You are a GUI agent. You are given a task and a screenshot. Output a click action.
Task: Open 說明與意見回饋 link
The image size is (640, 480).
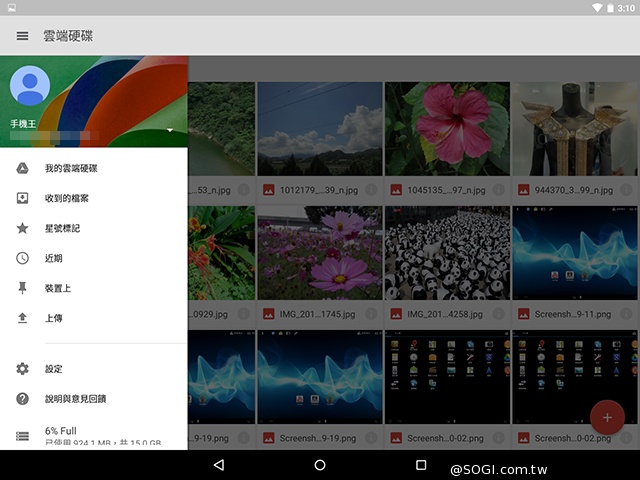(75, 399)
